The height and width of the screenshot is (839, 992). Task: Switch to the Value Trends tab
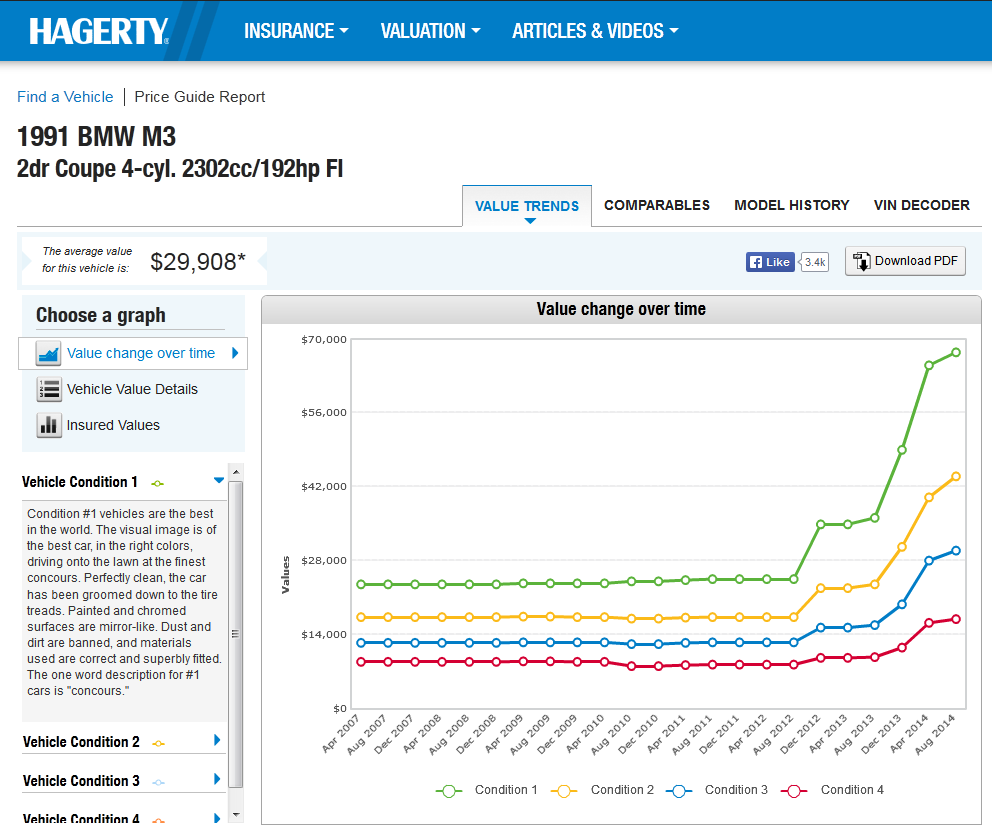527,206
